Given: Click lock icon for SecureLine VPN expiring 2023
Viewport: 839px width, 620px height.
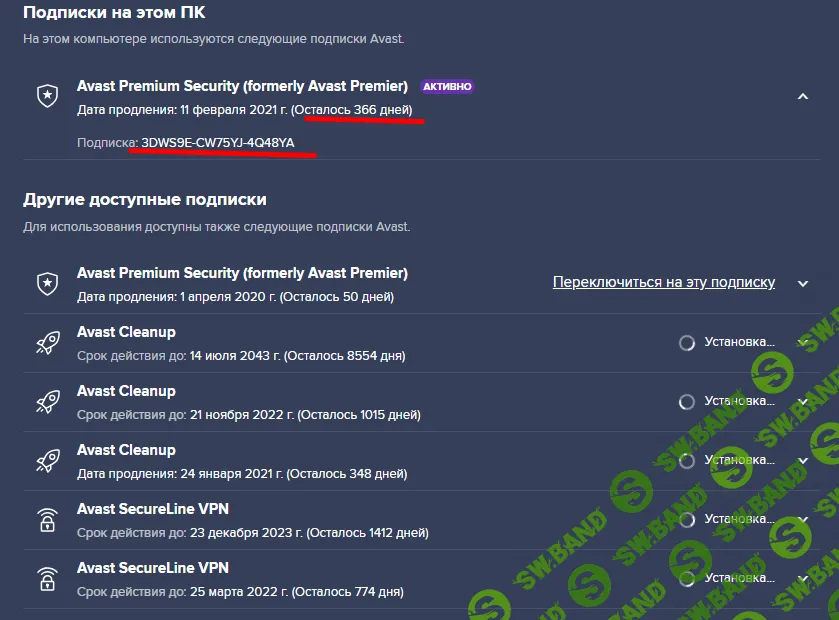Looking at the screenshot, I should coord(46,520).
